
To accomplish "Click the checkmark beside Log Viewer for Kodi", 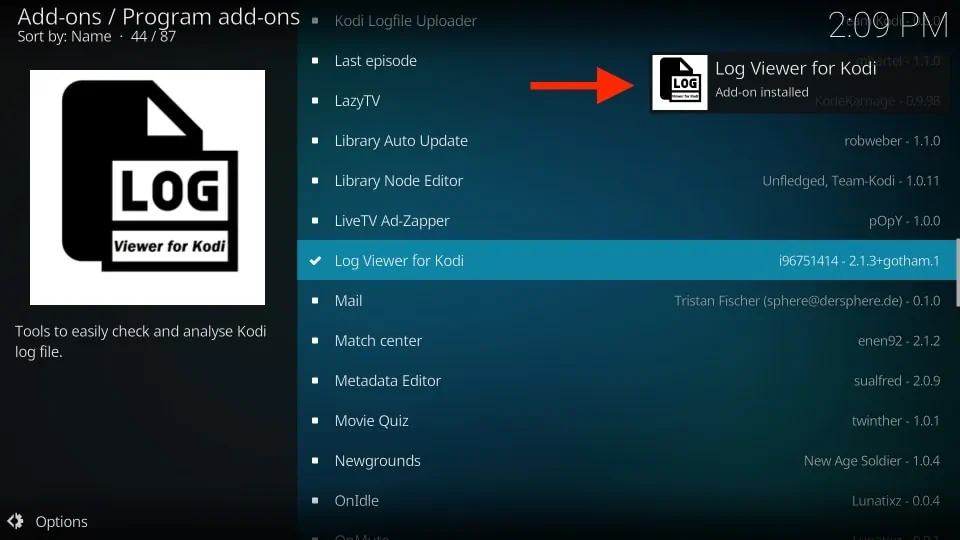I will [x=315, y=261].
